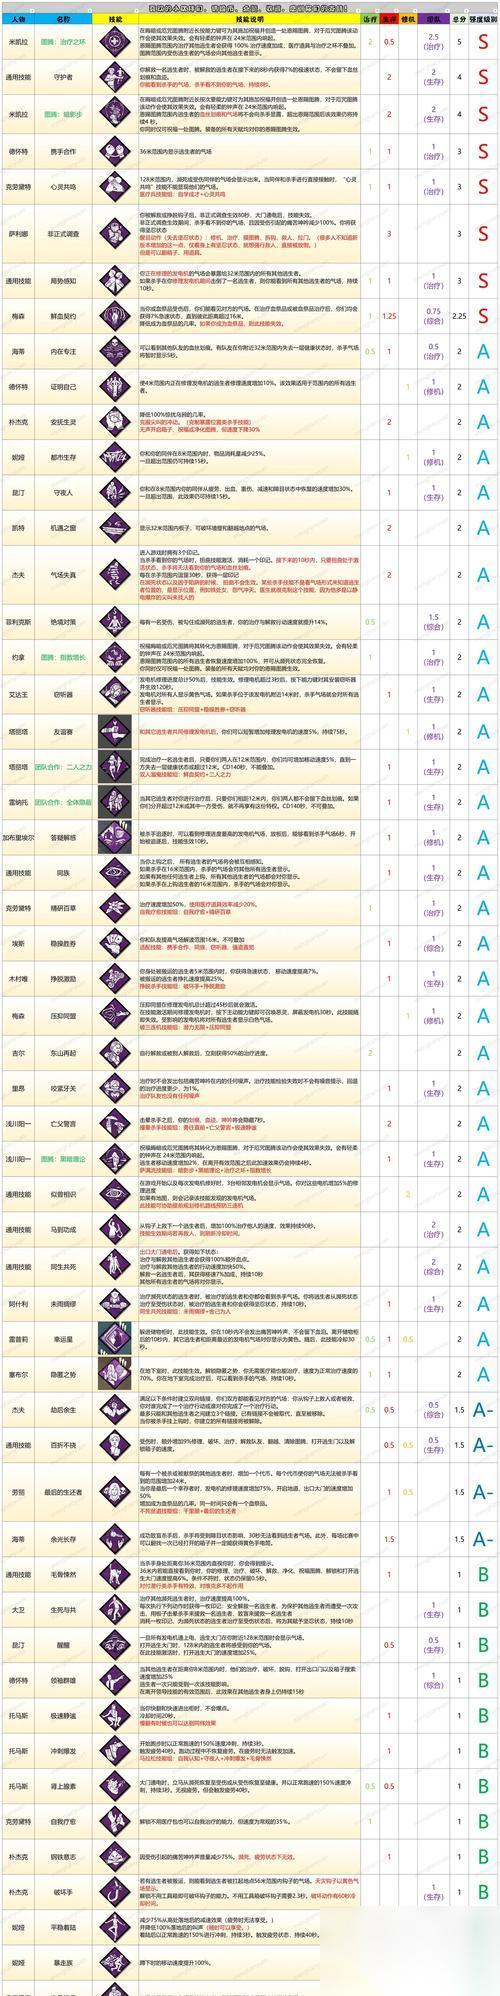Click the S grade in 守护者 row

(484, 77)
